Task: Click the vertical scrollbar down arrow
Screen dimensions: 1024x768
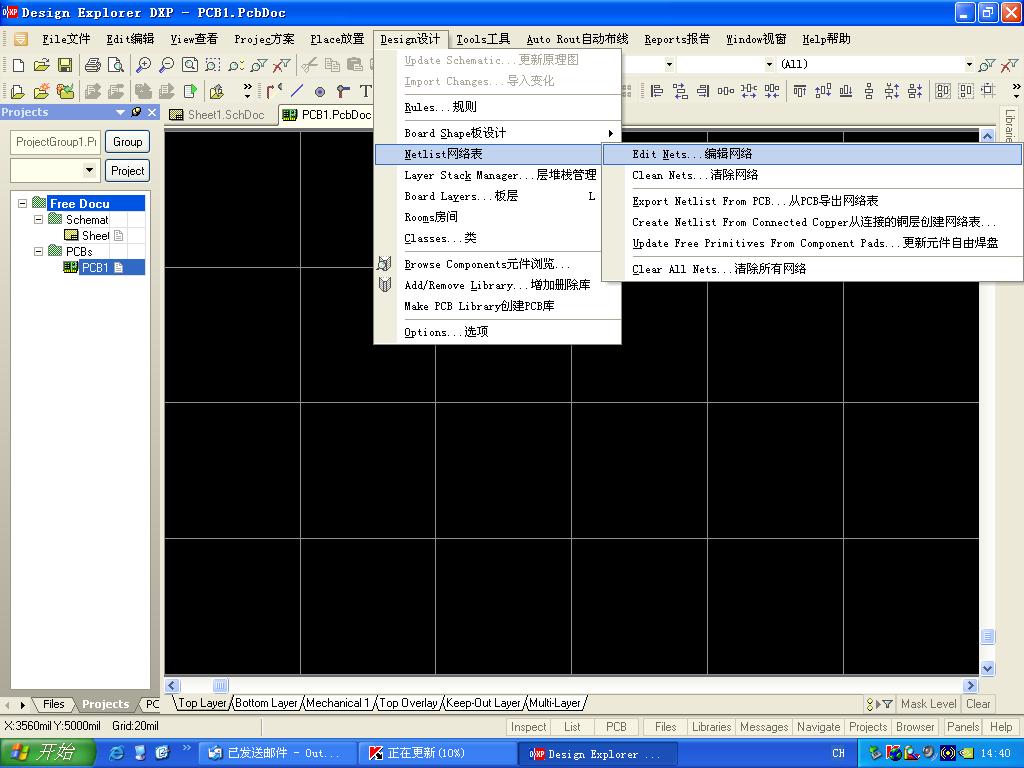Action: click(x=987, y=668)
